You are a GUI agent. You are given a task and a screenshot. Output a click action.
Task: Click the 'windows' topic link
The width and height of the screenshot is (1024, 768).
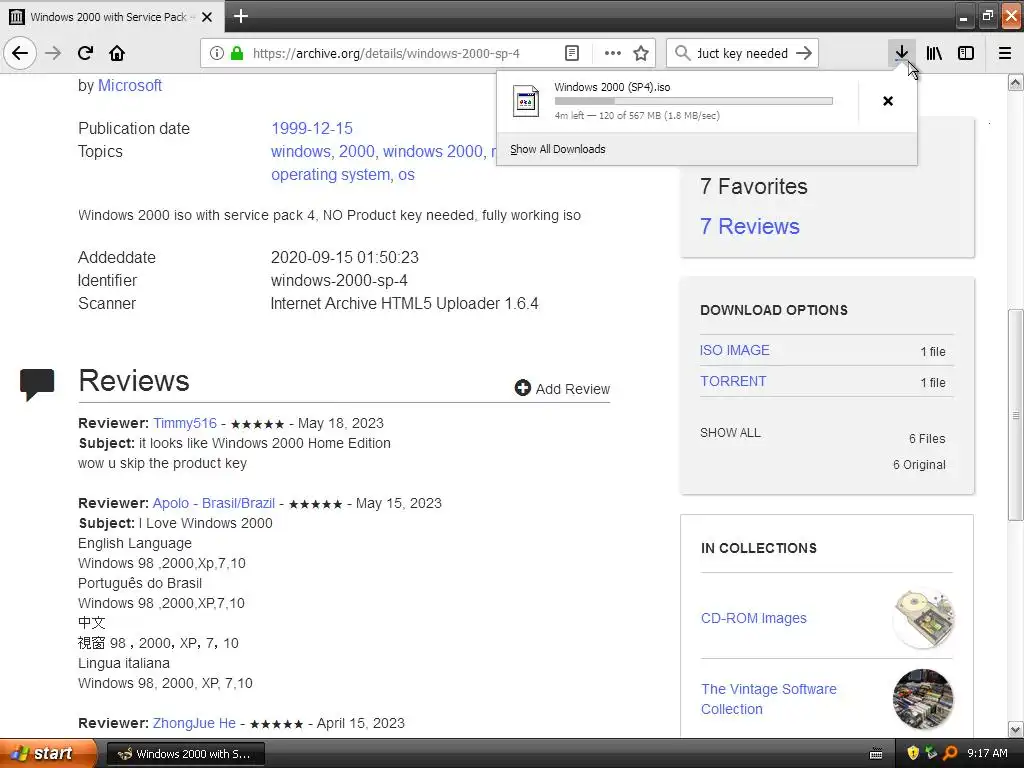click(301, 152)
